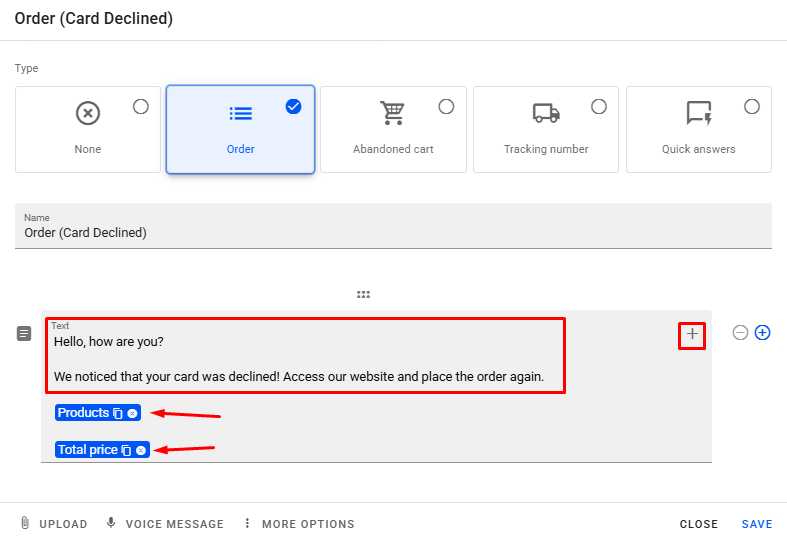Image resolution: width=787 pixels, height=540 pixels.
Task: Click the circled minus icon to remove the block
Action: click(740, 333)
